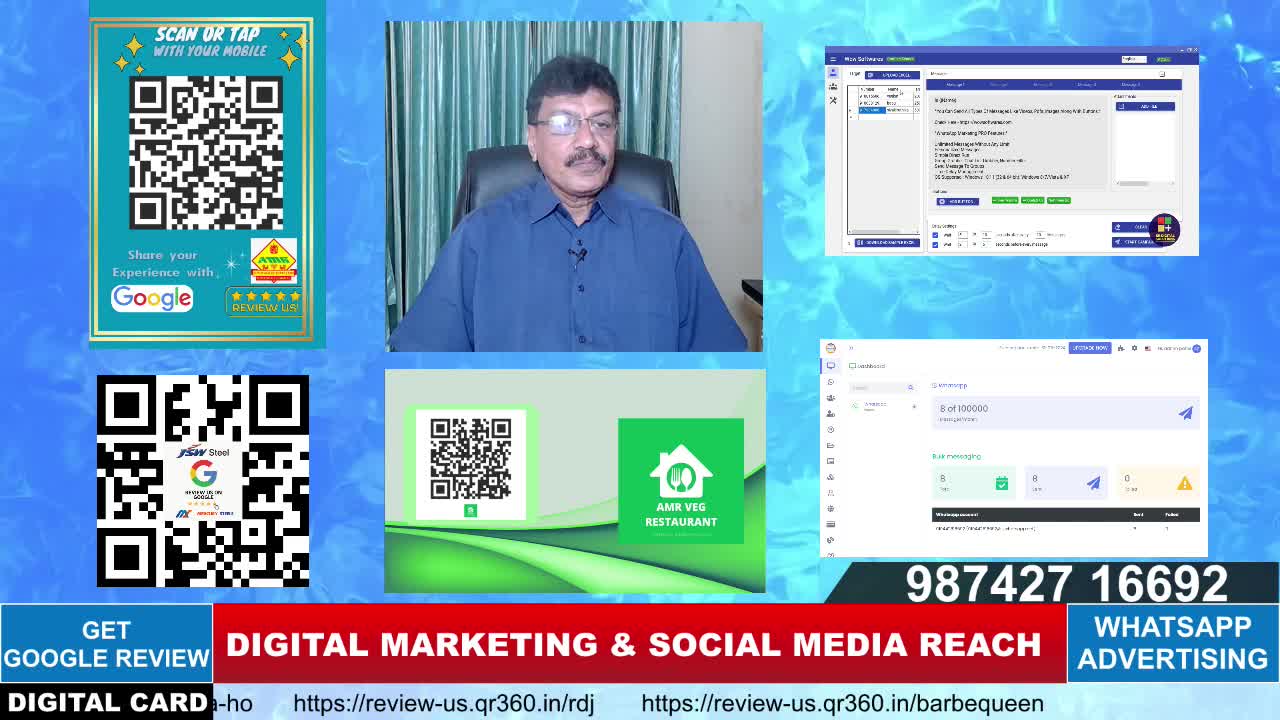Switch to the fifth message tab

tap(1131, 85)
